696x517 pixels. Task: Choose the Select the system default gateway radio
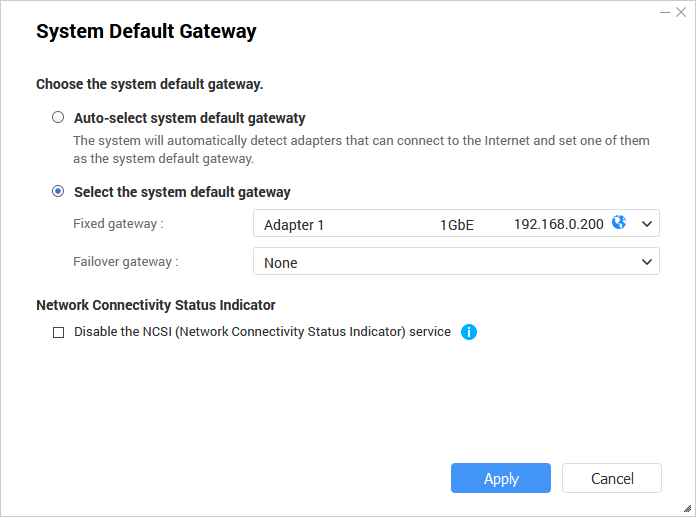58,191
